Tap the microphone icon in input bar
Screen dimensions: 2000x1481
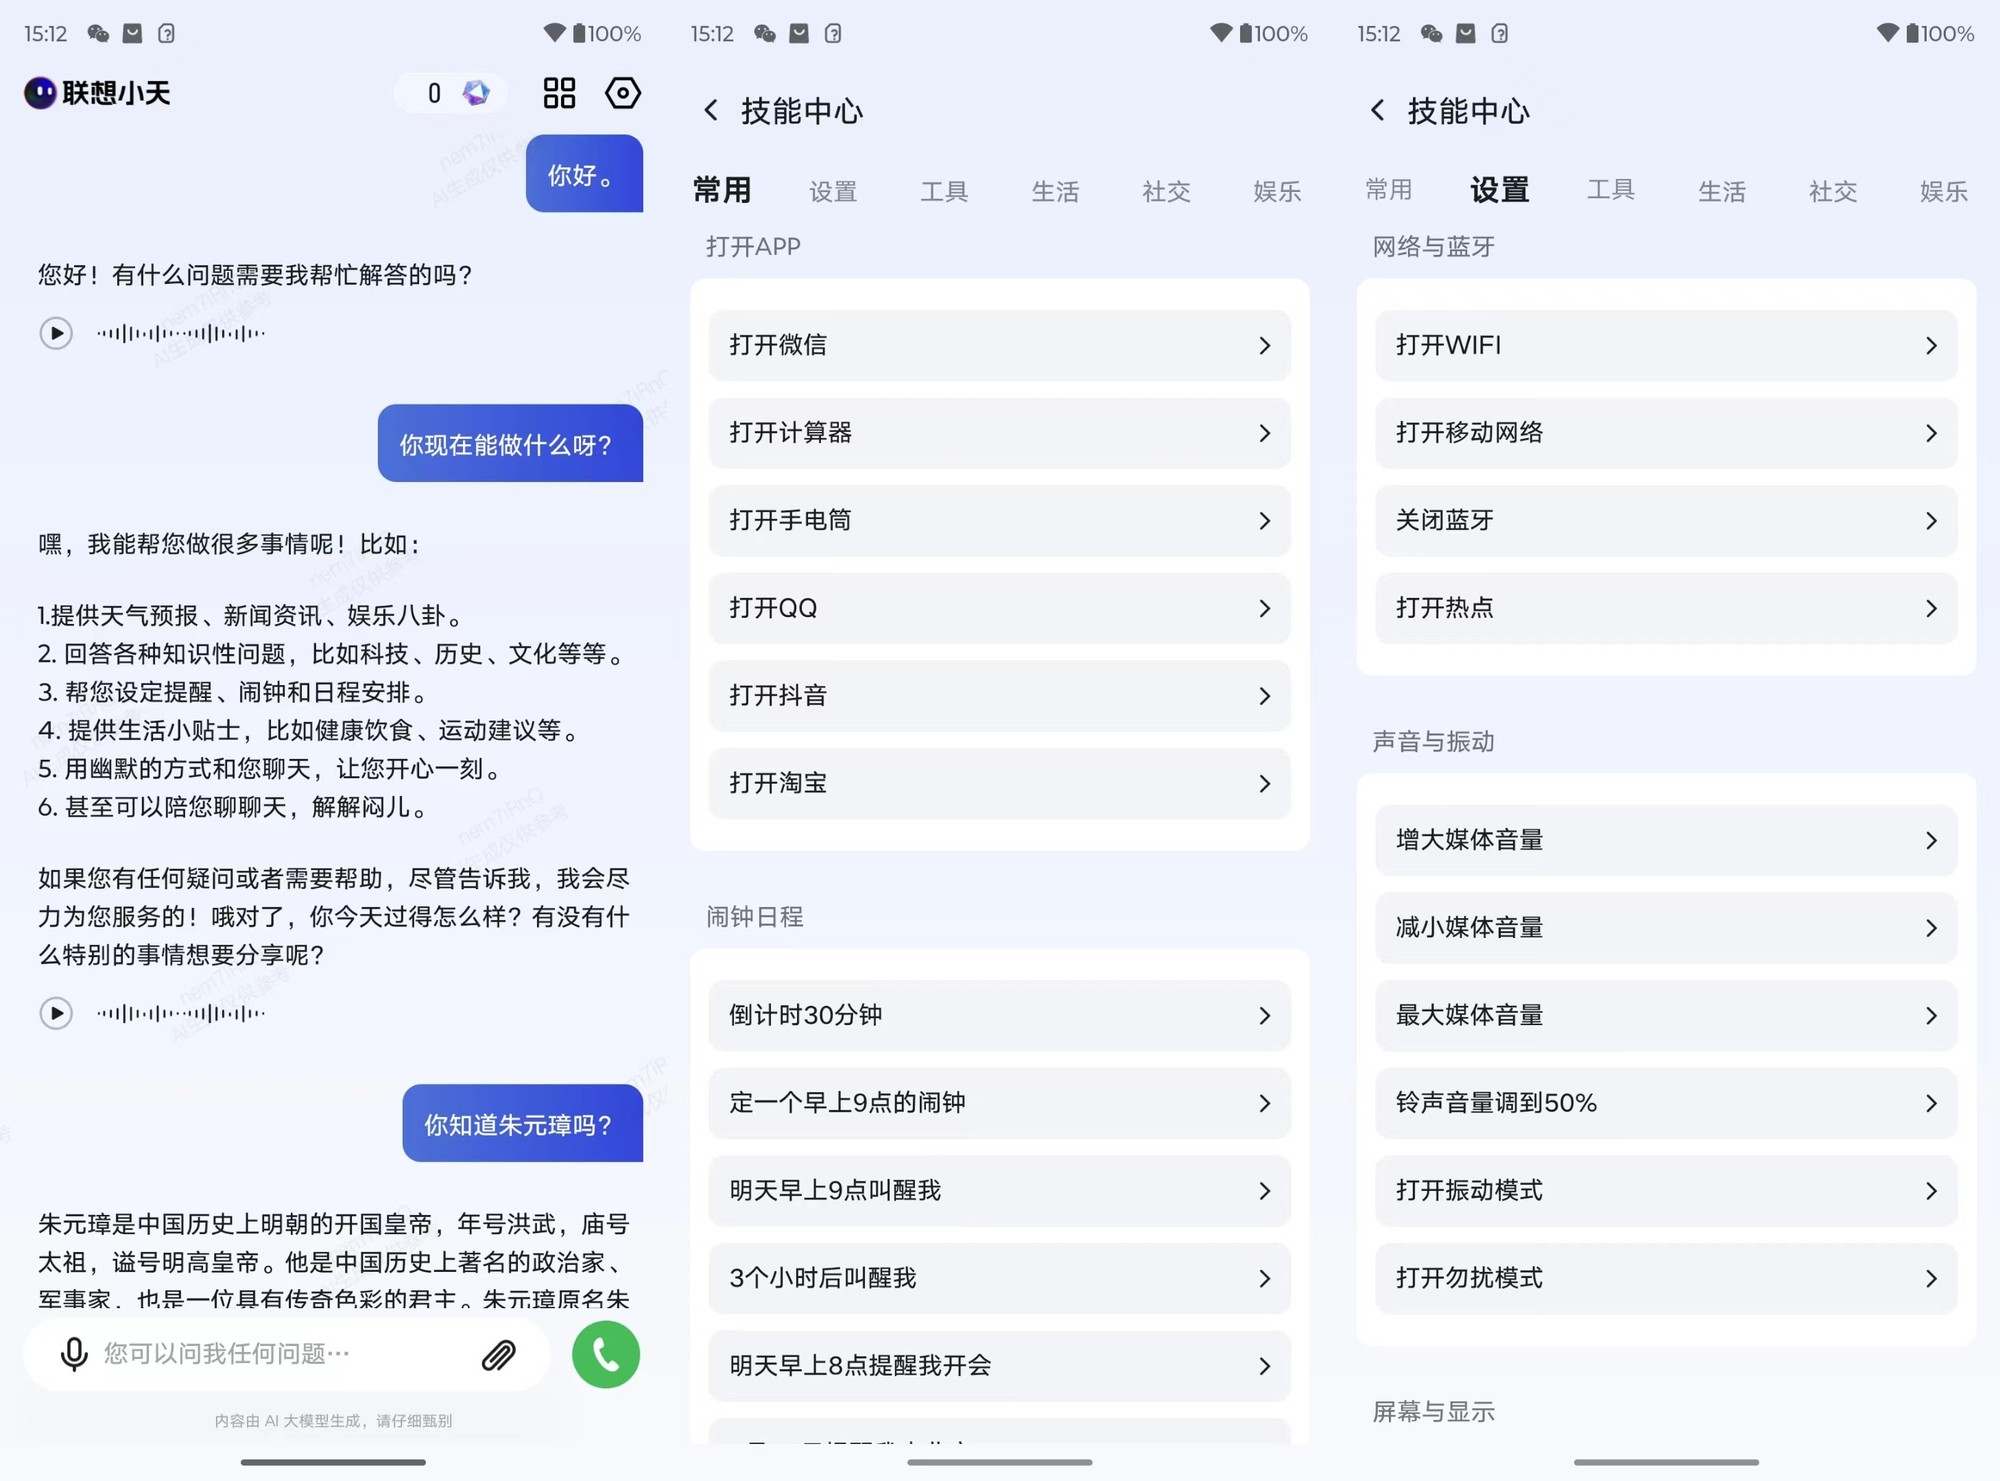[73, 1354]
